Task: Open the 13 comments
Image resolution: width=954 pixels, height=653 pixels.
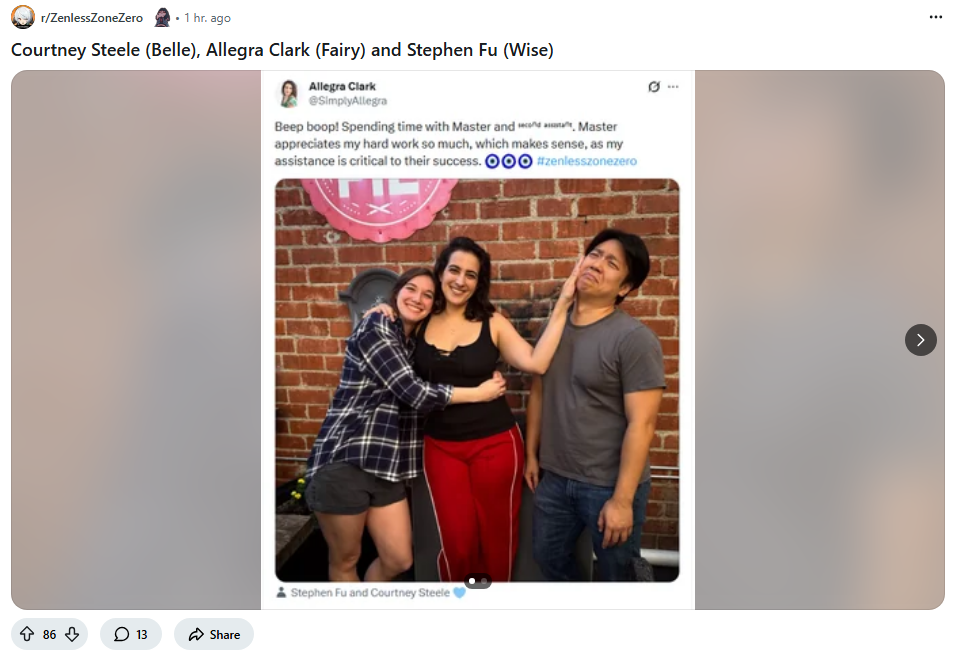Action: [x=131, y=634]
